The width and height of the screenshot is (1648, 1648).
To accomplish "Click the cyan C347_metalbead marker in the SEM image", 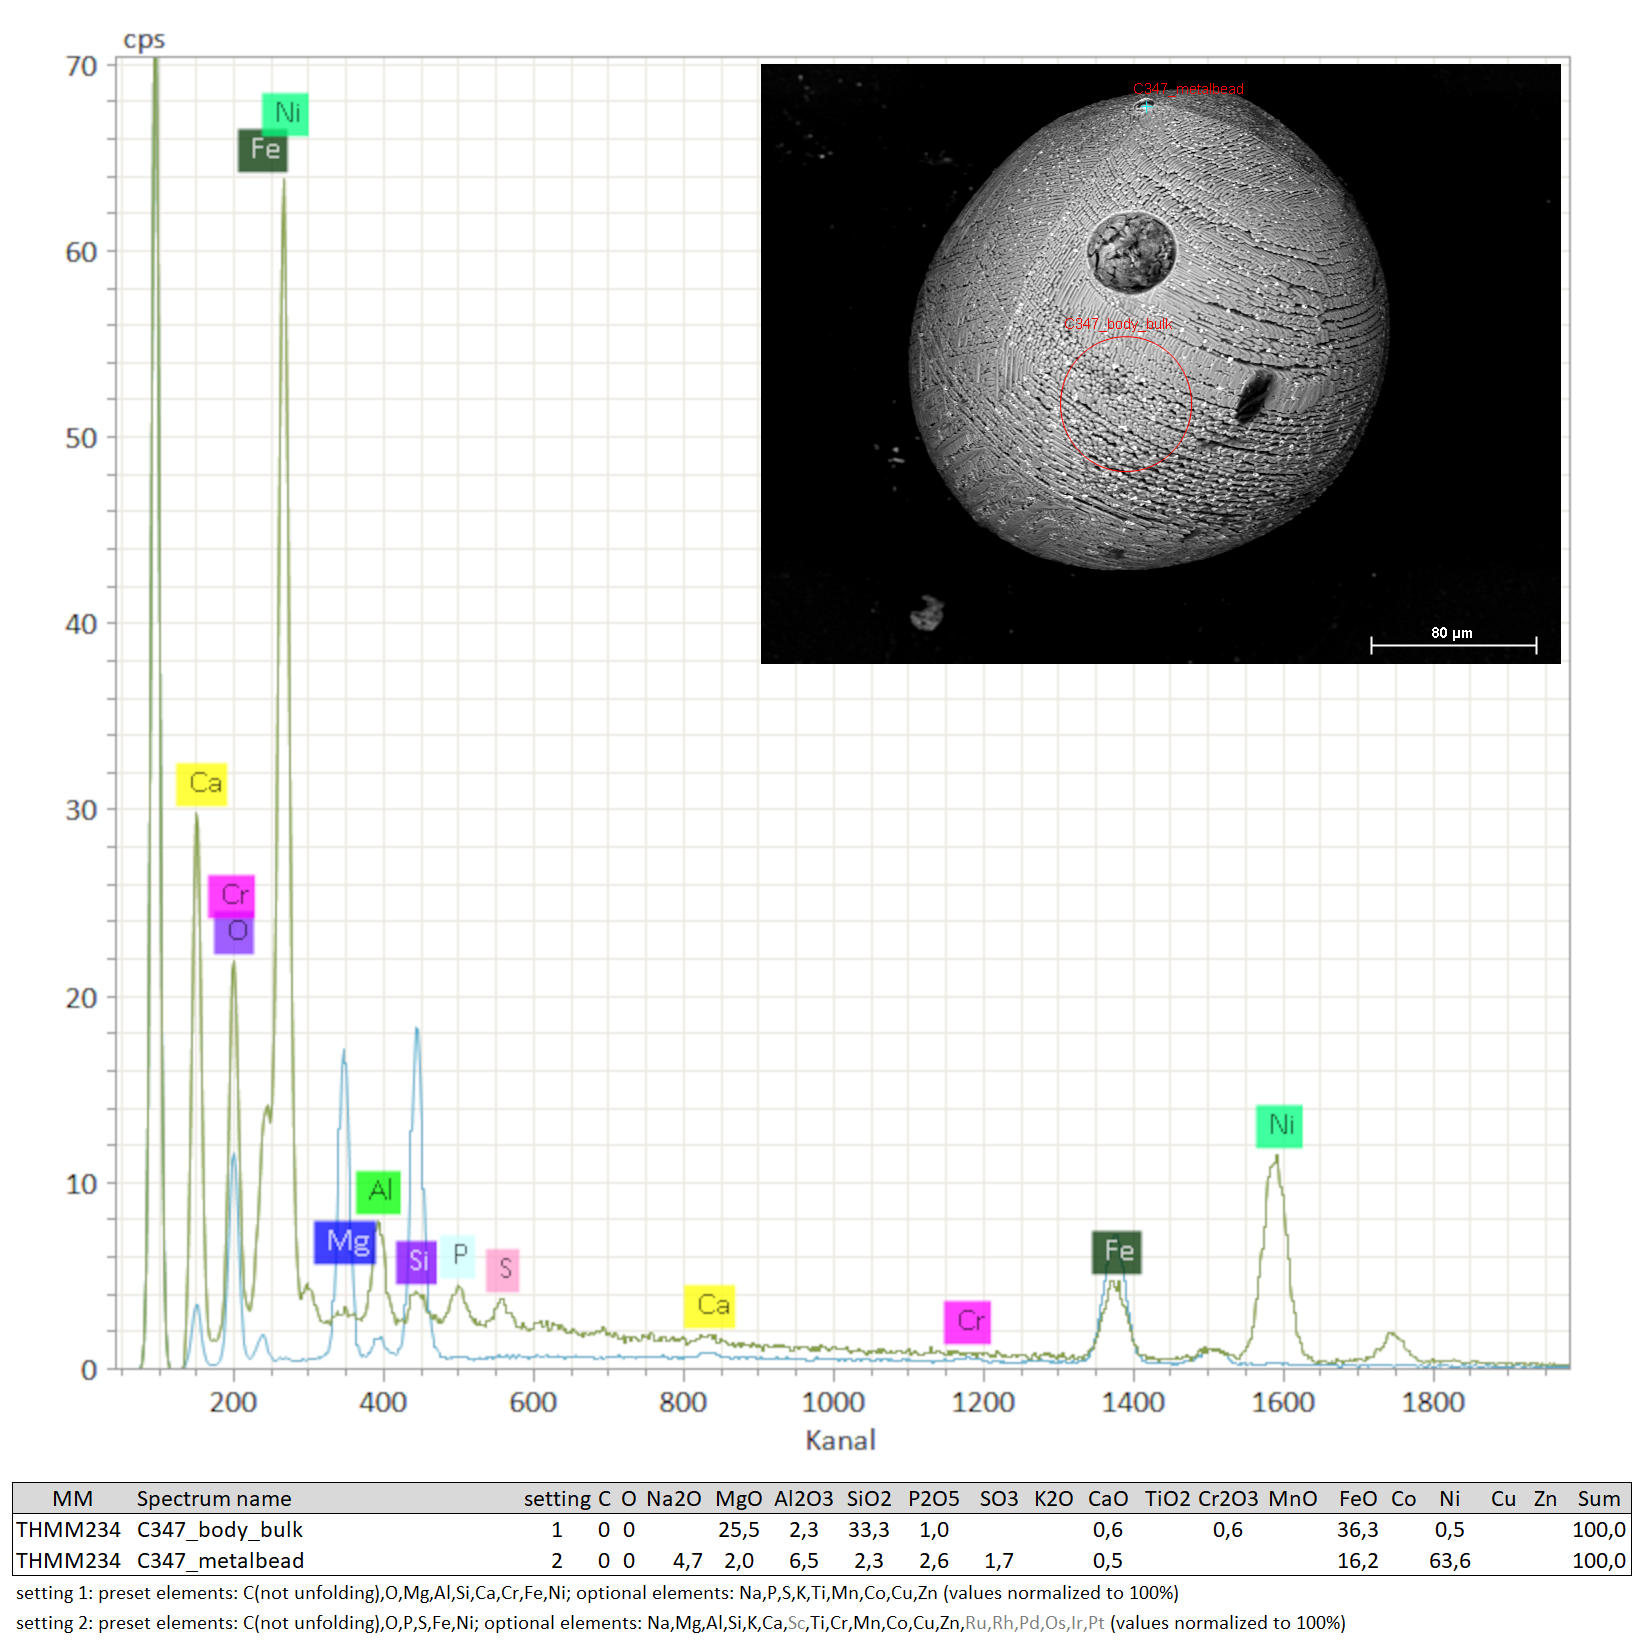I will (x=1145, y=105).
